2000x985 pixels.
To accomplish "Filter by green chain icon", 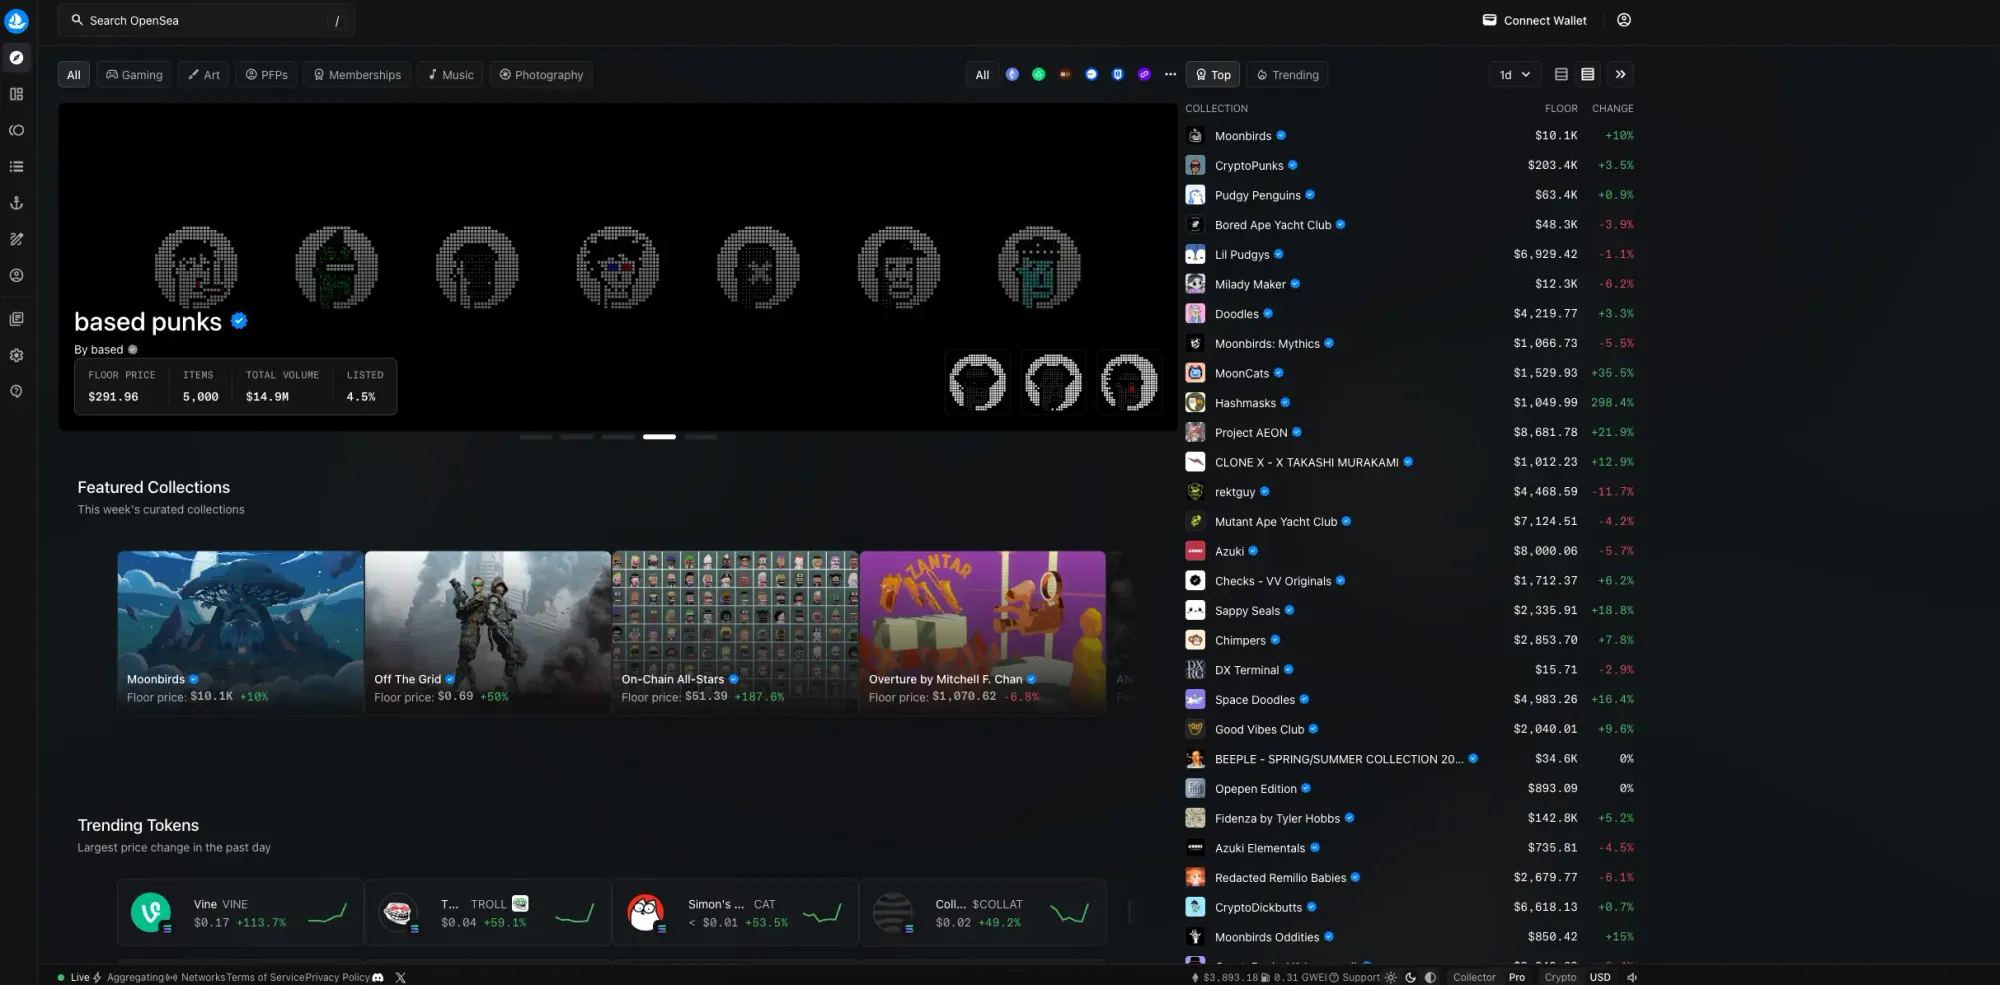I will click(x=1039, y=75).
